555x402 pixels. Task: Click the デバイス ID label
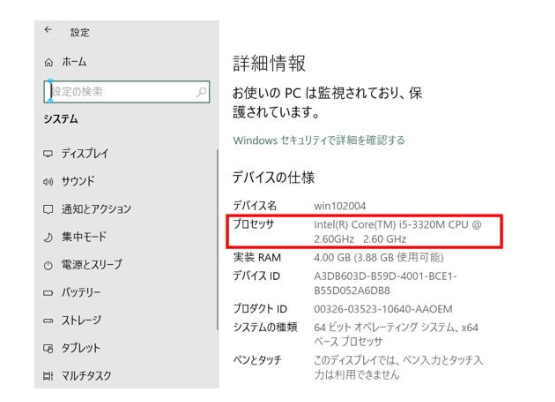point(257,276)
